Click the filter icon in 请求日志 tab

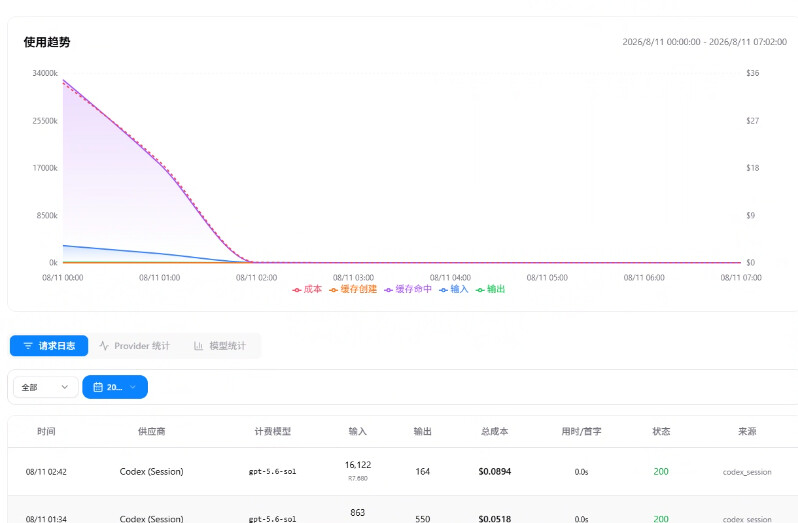pos(28,346)
